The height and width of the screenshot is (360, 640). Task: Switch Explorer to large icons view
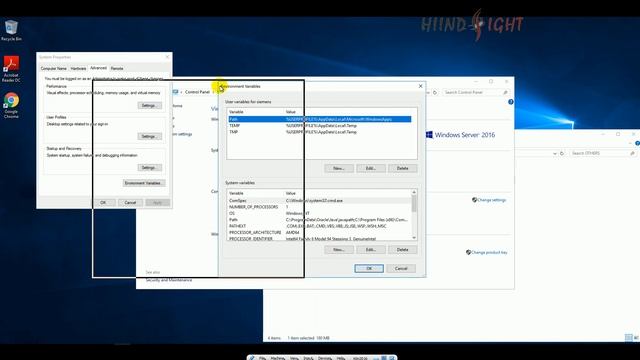point(636,337)
